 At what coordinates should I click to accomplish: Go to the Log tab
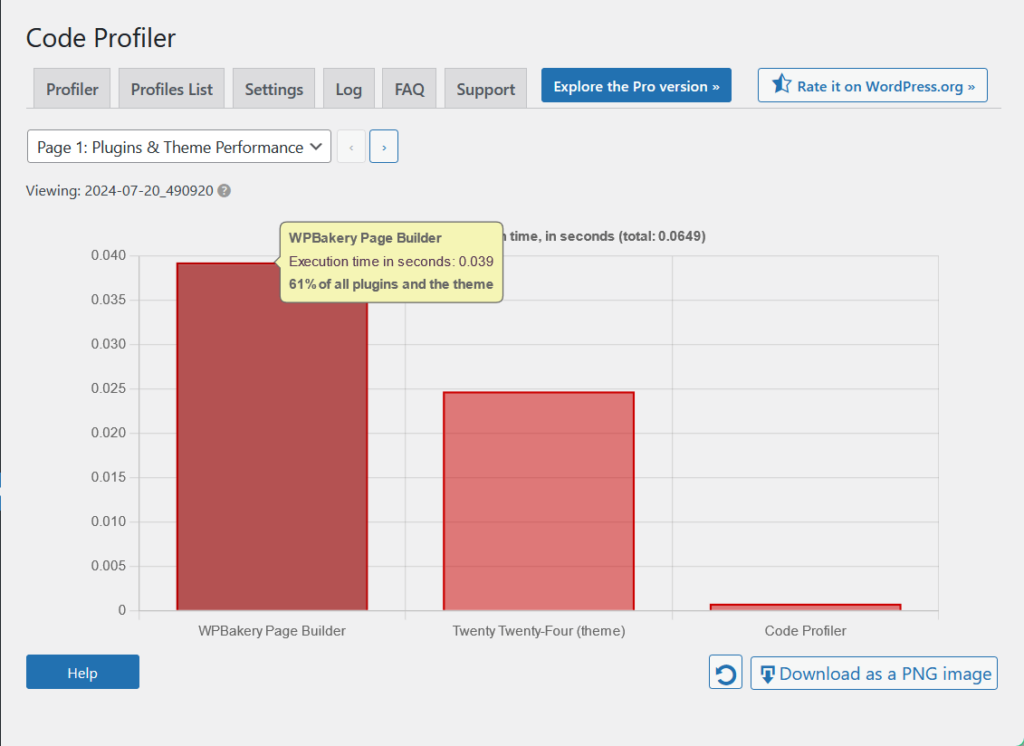(x=349, y=89)
